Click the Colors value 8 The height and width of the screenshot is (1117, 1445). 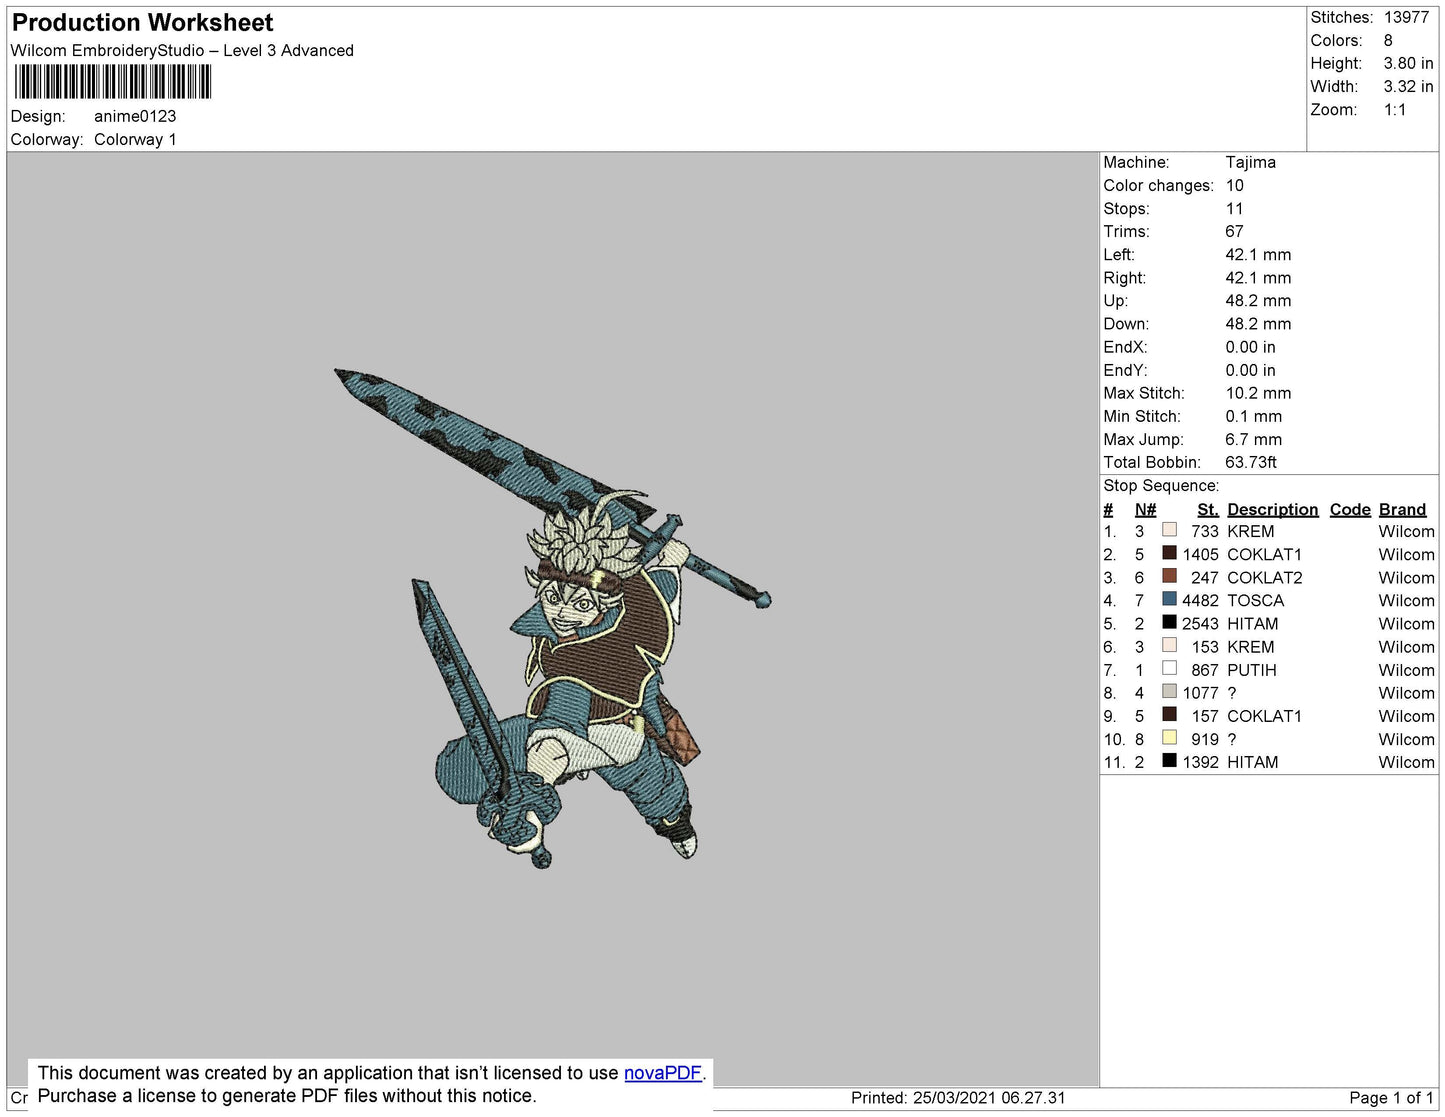point(1388,40)
